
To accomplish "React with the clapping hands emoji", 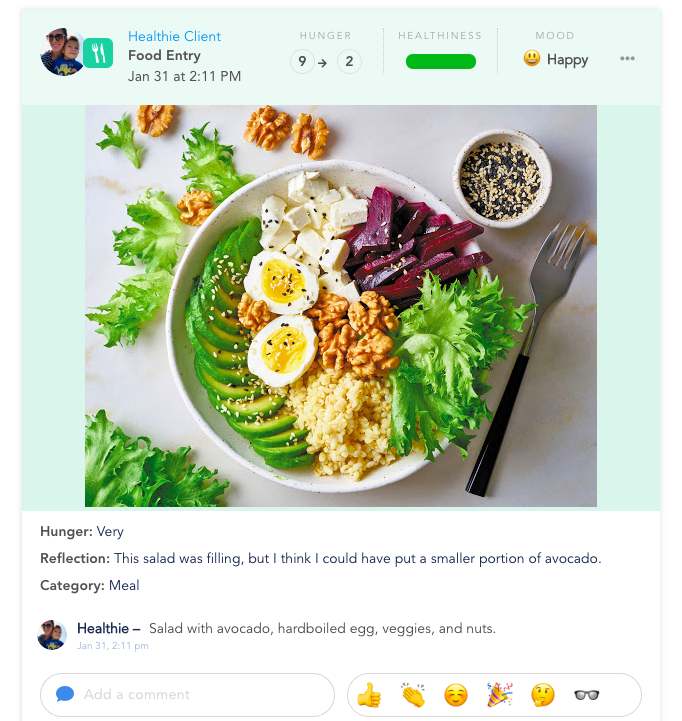I will tap(413, 694).
